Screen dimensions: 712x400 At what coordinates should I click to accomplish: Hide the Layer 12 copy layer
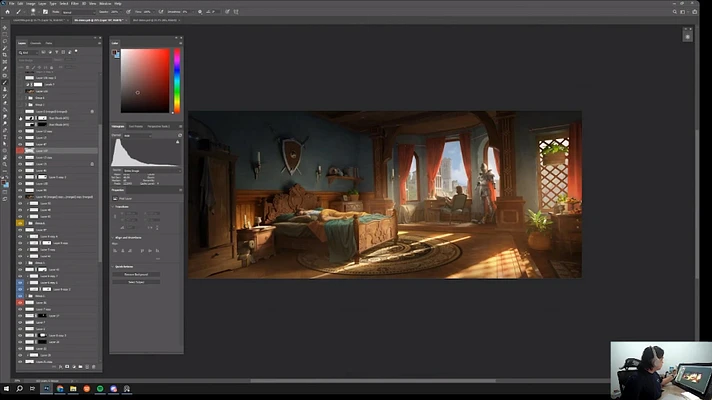coord(20,131)
